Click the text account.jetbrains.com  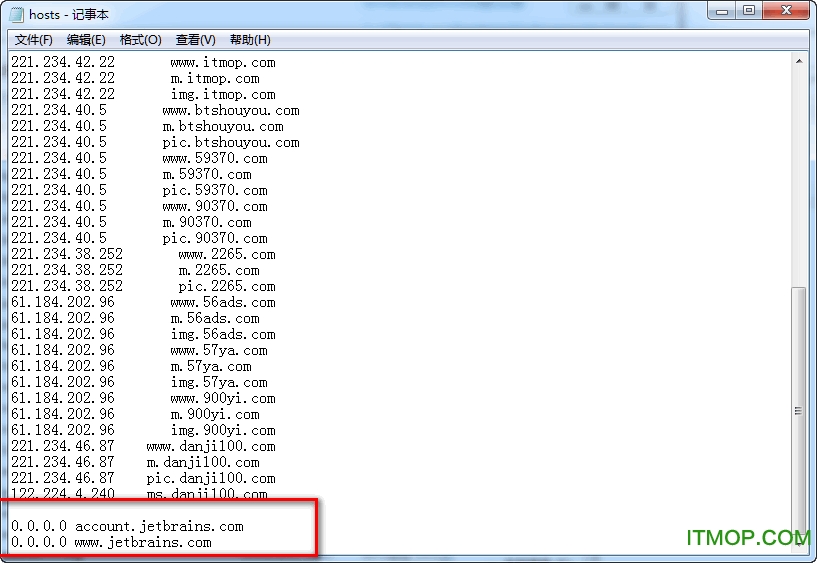pyautogui.click(x=159, y=527)
